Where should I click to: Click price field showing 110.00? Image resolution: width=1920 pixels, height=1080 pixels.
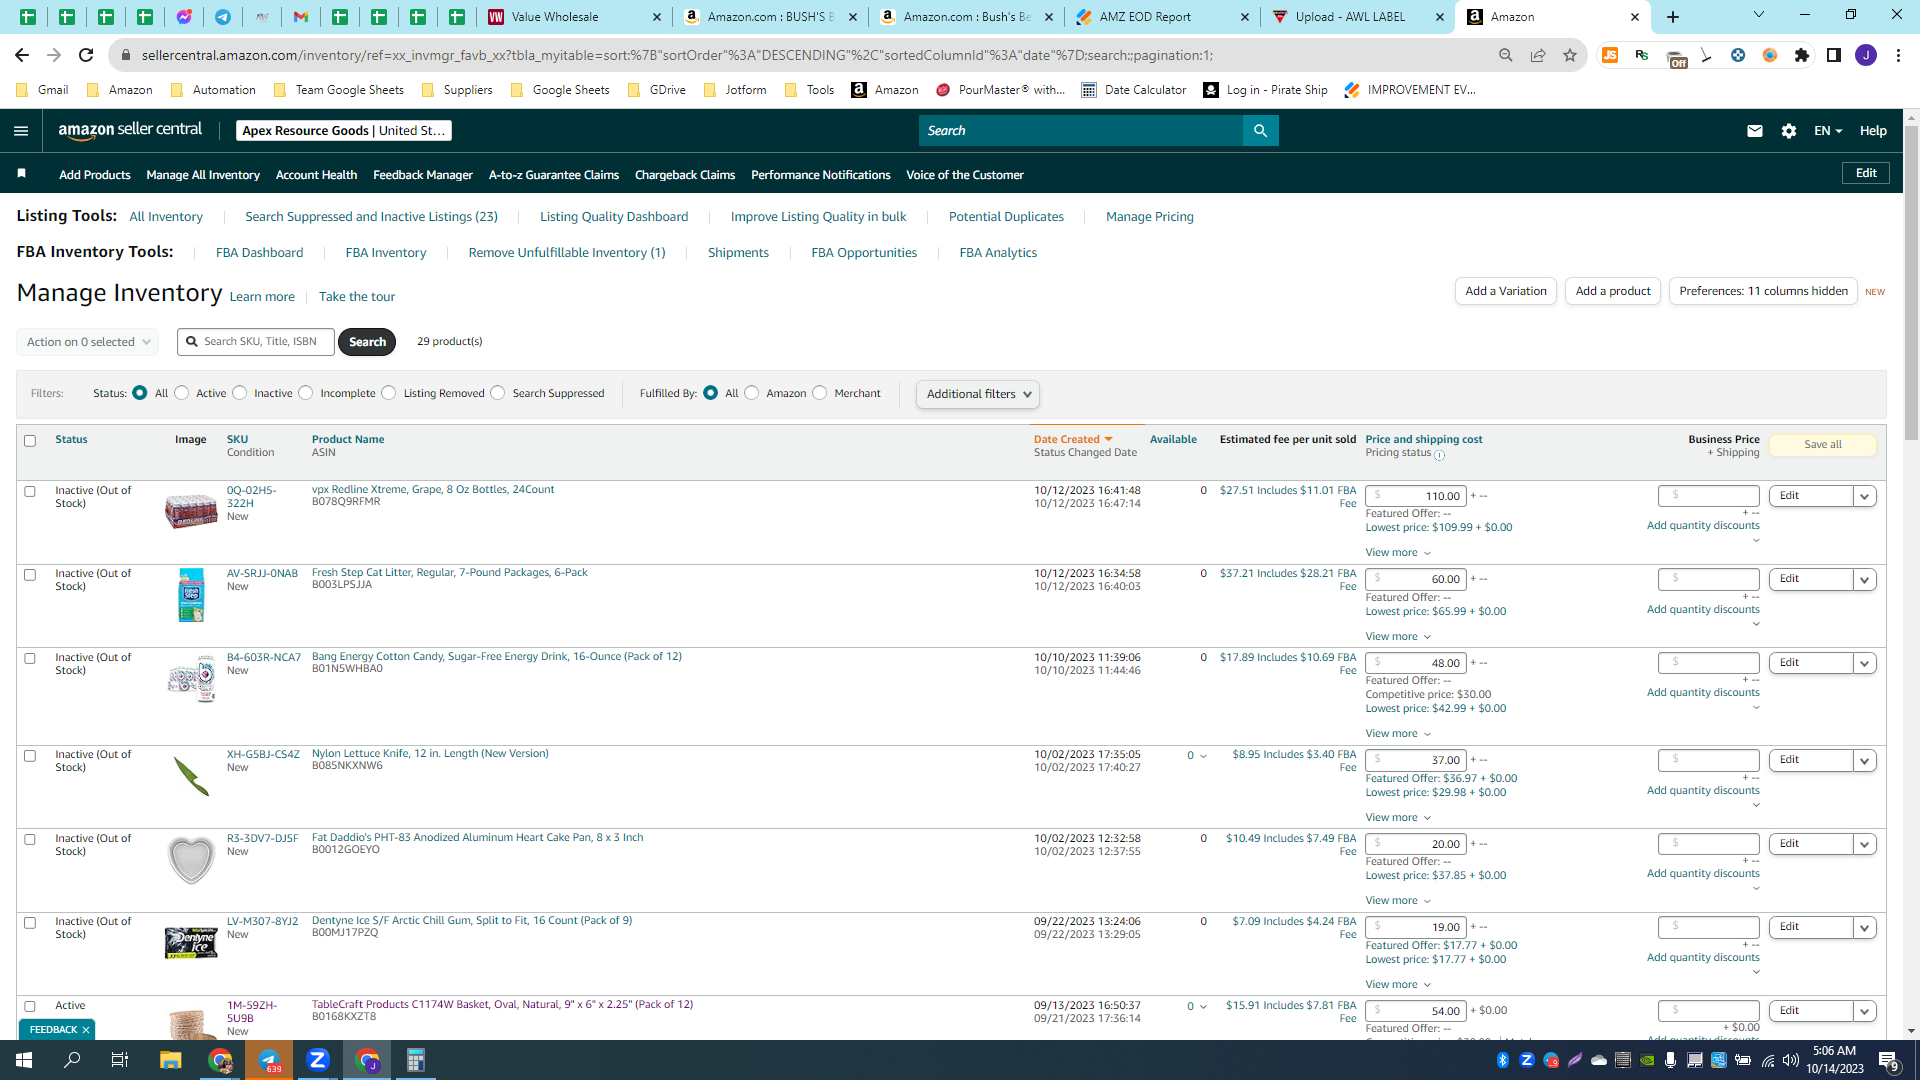pyautogui.click(x=1416, y=496)
